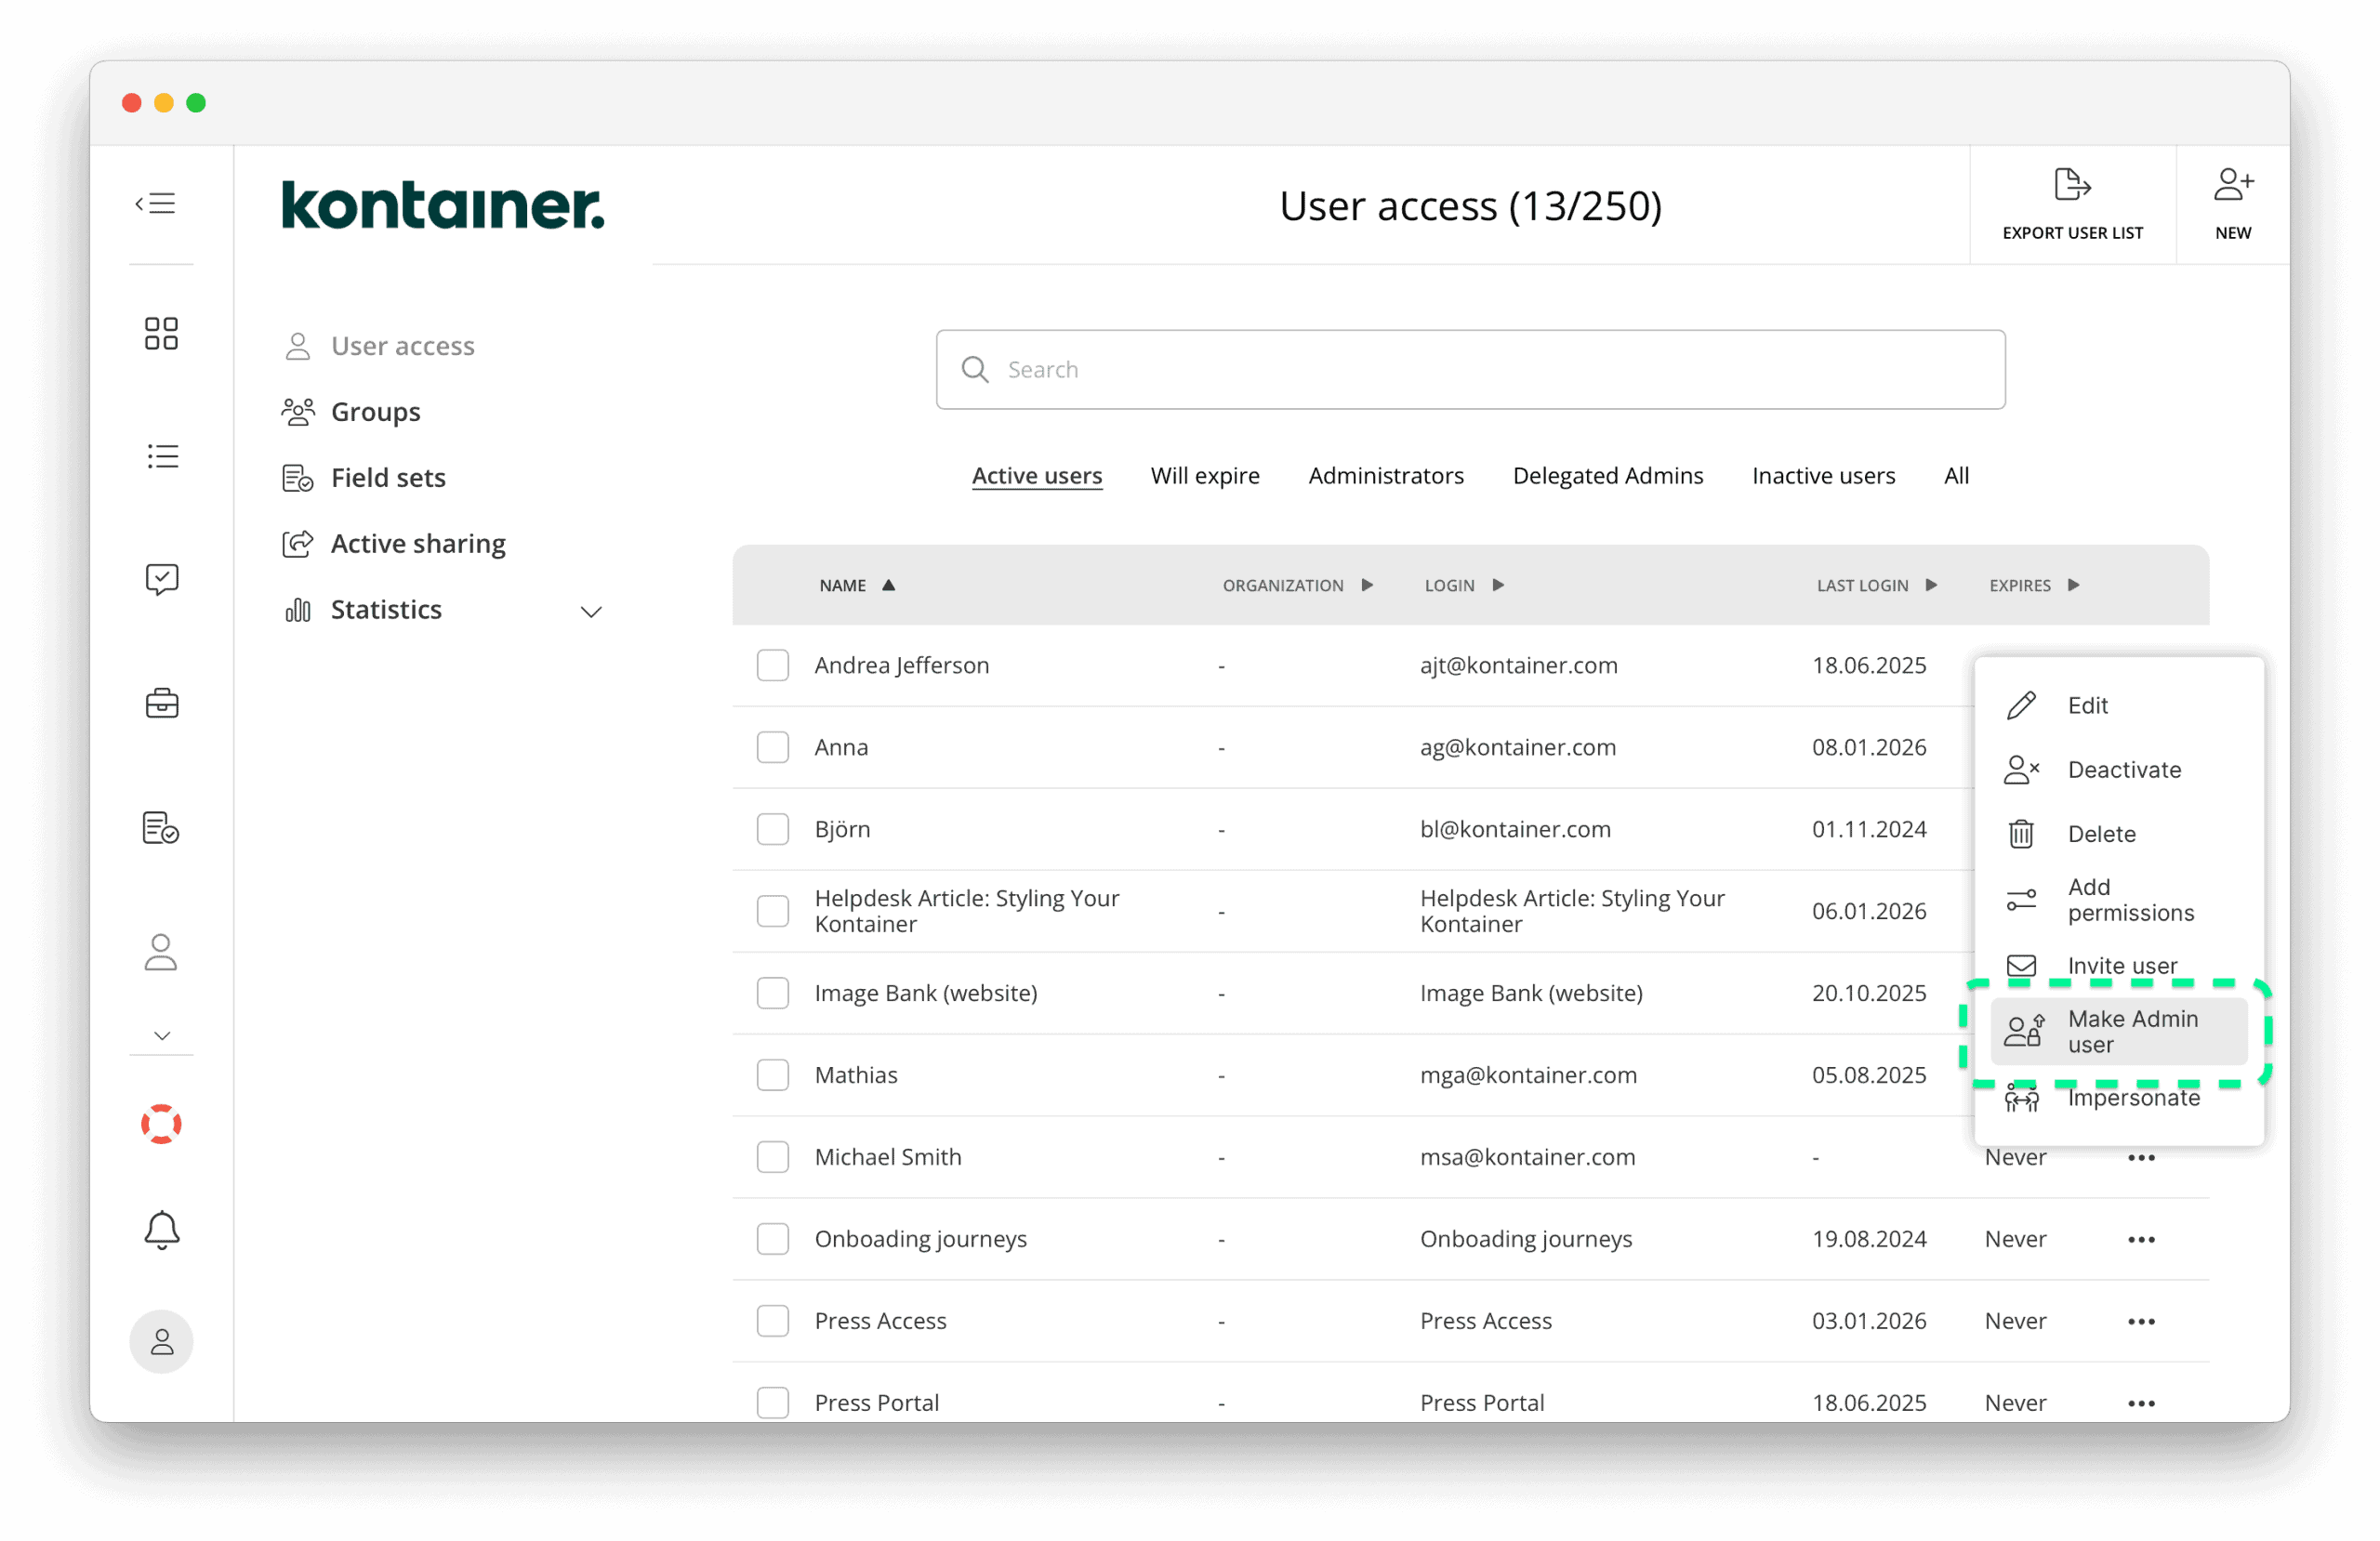Open the briefcase icon in sidebar

click(161, 703)
